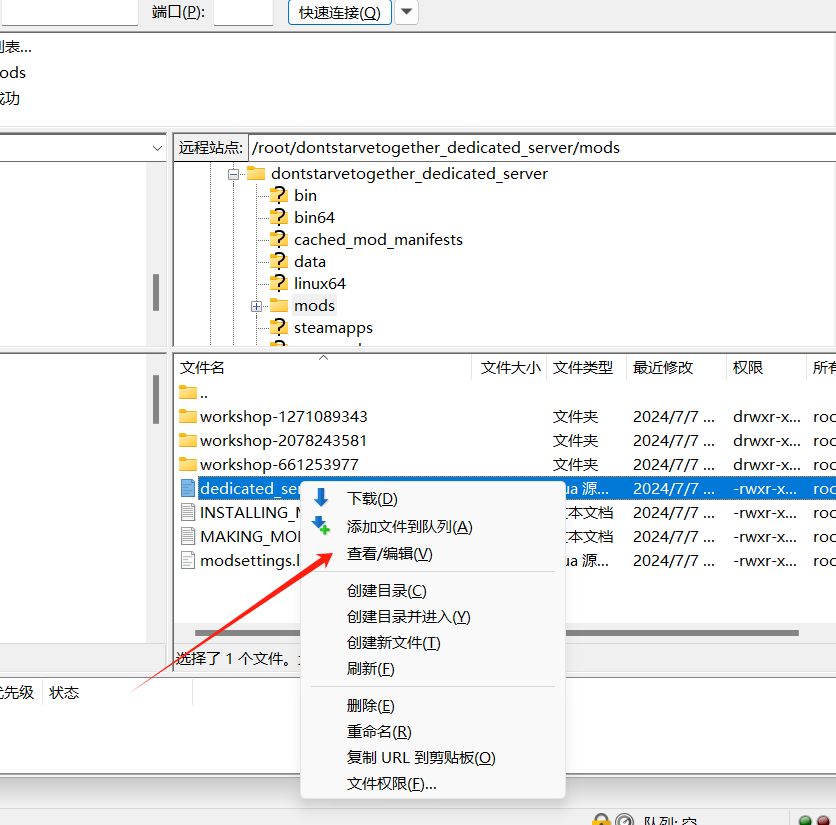Click the question-mark folder icon beside steamapps
The width and height of the screenshot is (836, 825).
click(278, 327)
